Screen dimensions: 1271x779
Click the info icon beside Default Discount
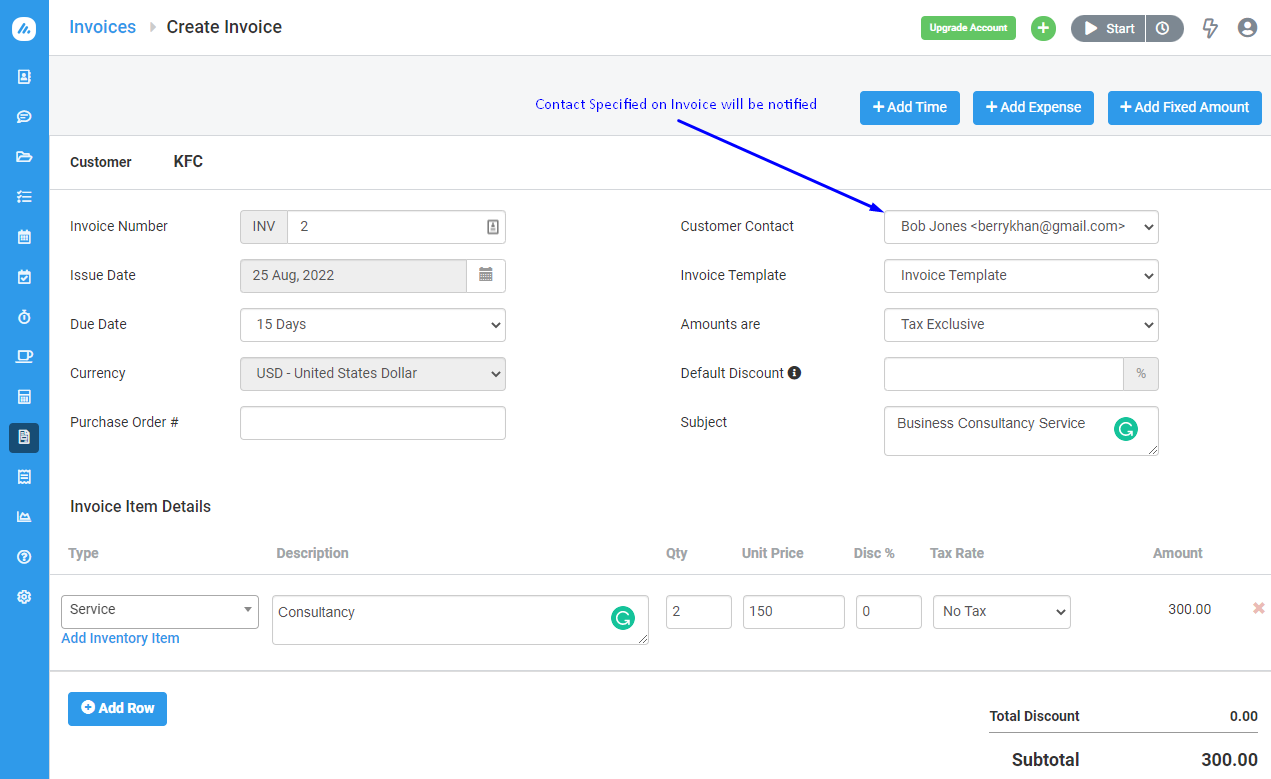[x=795, y=373]
